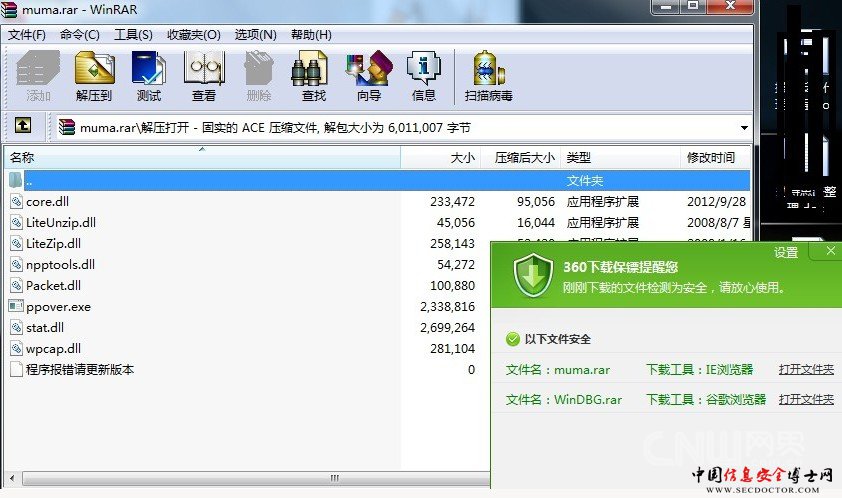The image size is (842, 498).
Task: Click the horizontal scrollbar left arrow
Action: point(12,478)
